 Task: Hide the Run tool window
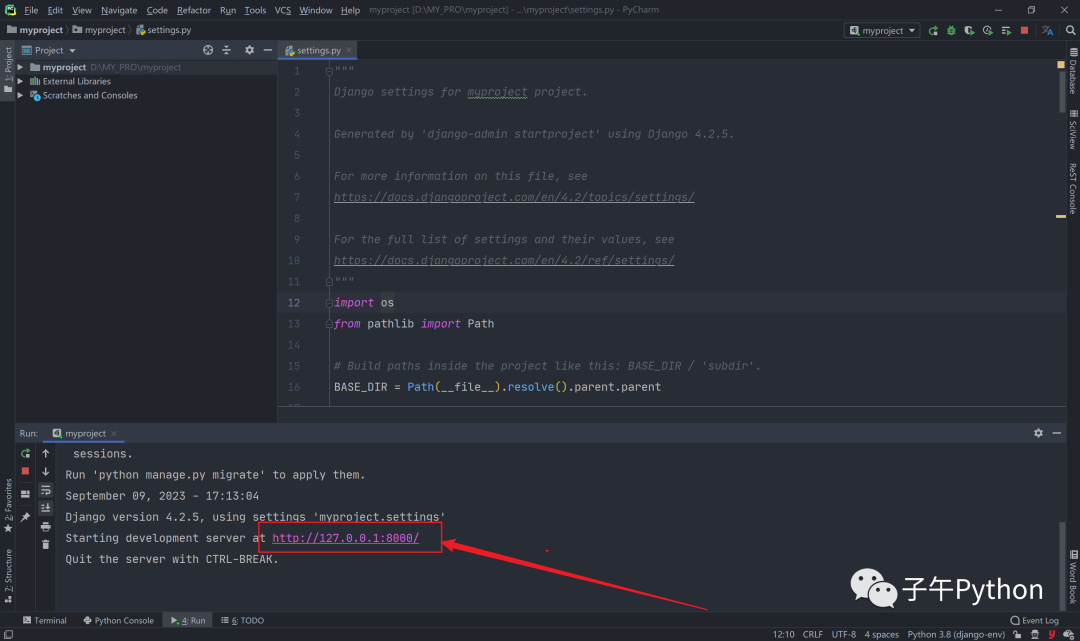[1057, 433]
